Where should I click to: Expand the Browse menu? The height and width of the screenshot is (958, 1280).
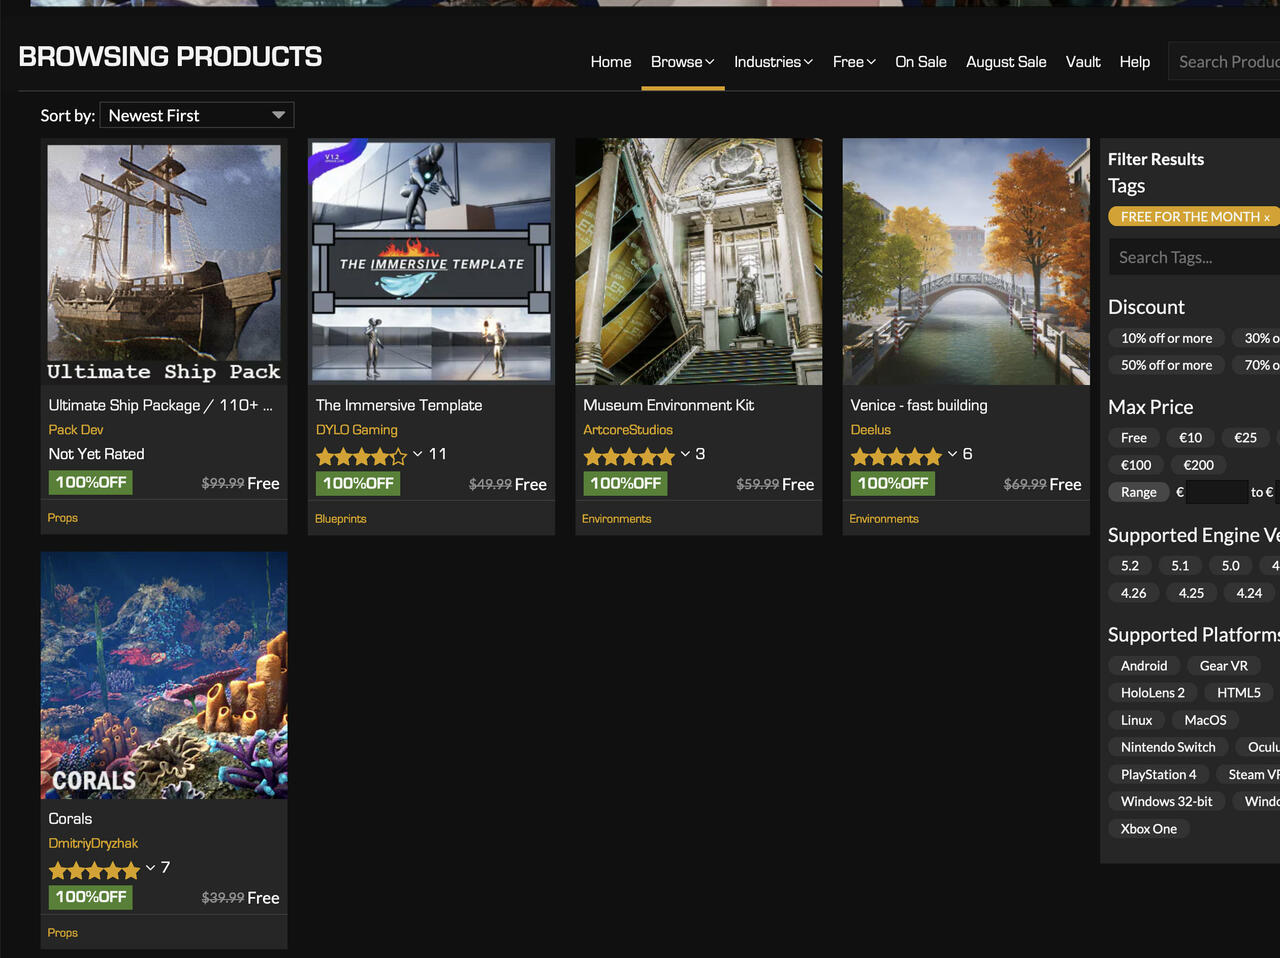click(682, 62)
